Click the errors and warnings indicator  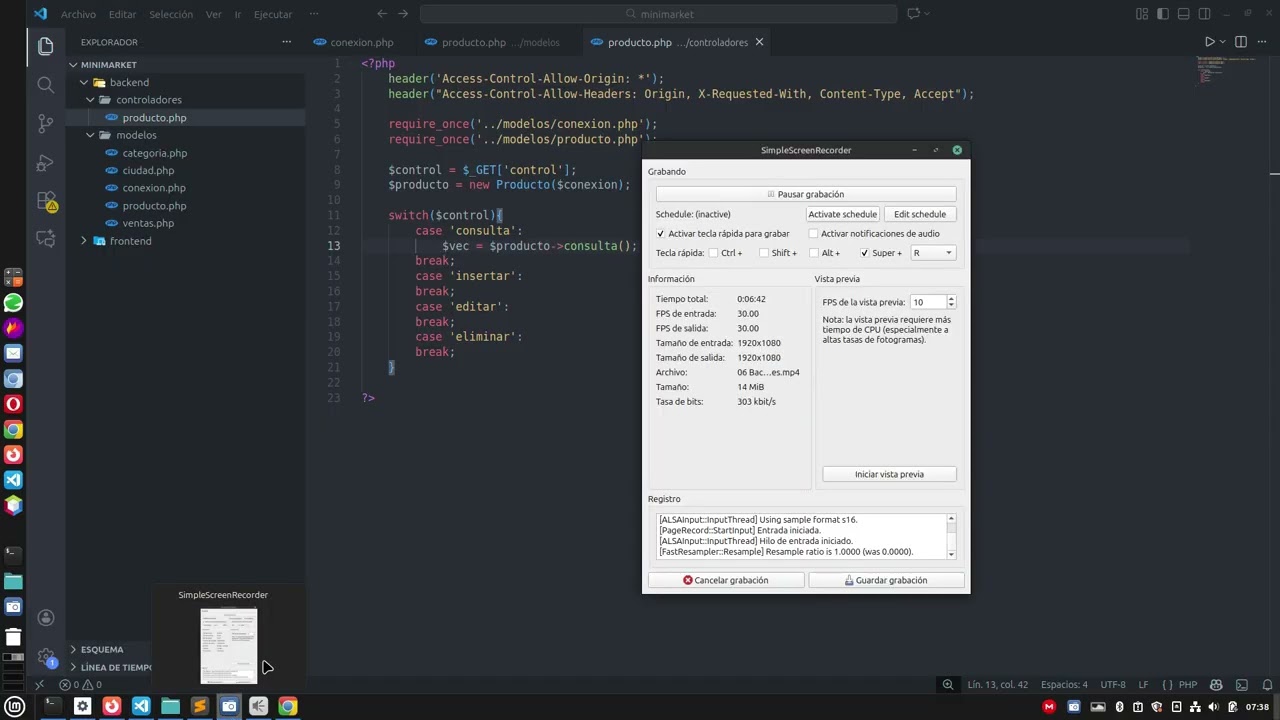coord(80,685)
